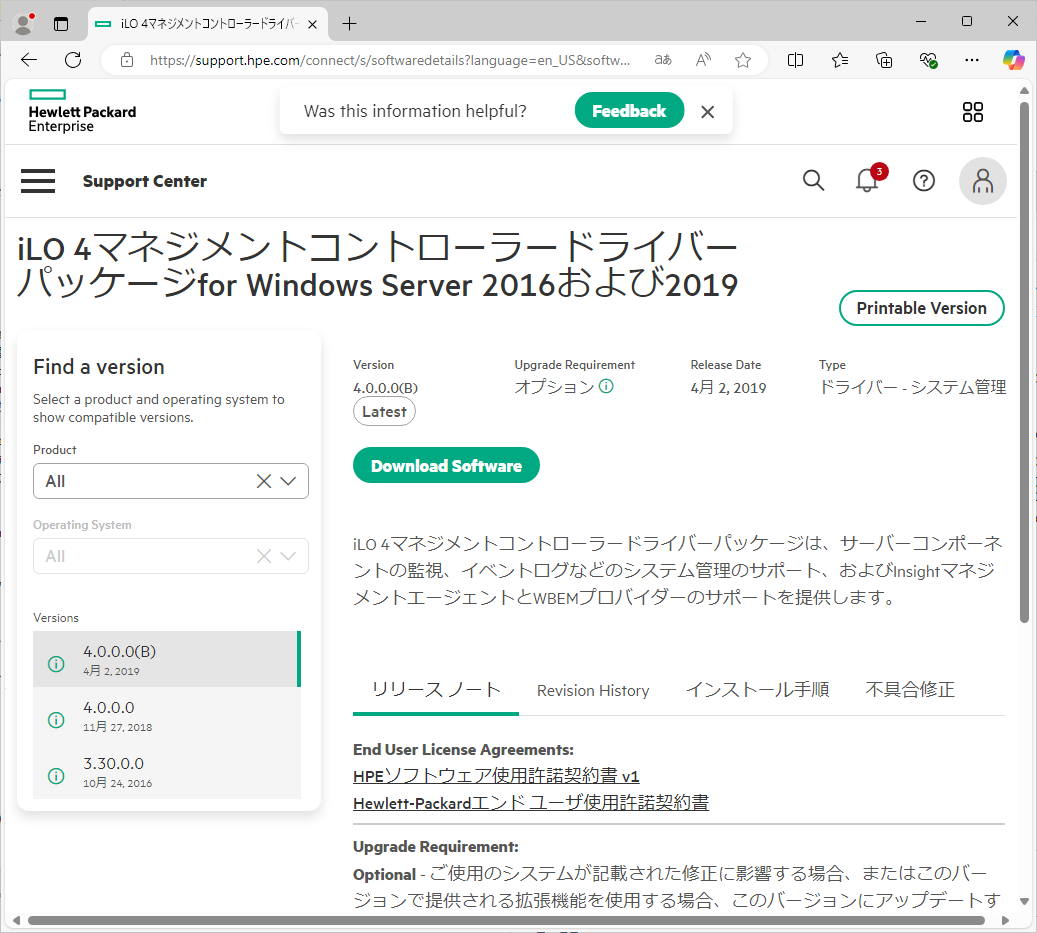Dismiss the feedback prompt banner
Viewport: 1037px width, 933px height.
coord(708,112)
